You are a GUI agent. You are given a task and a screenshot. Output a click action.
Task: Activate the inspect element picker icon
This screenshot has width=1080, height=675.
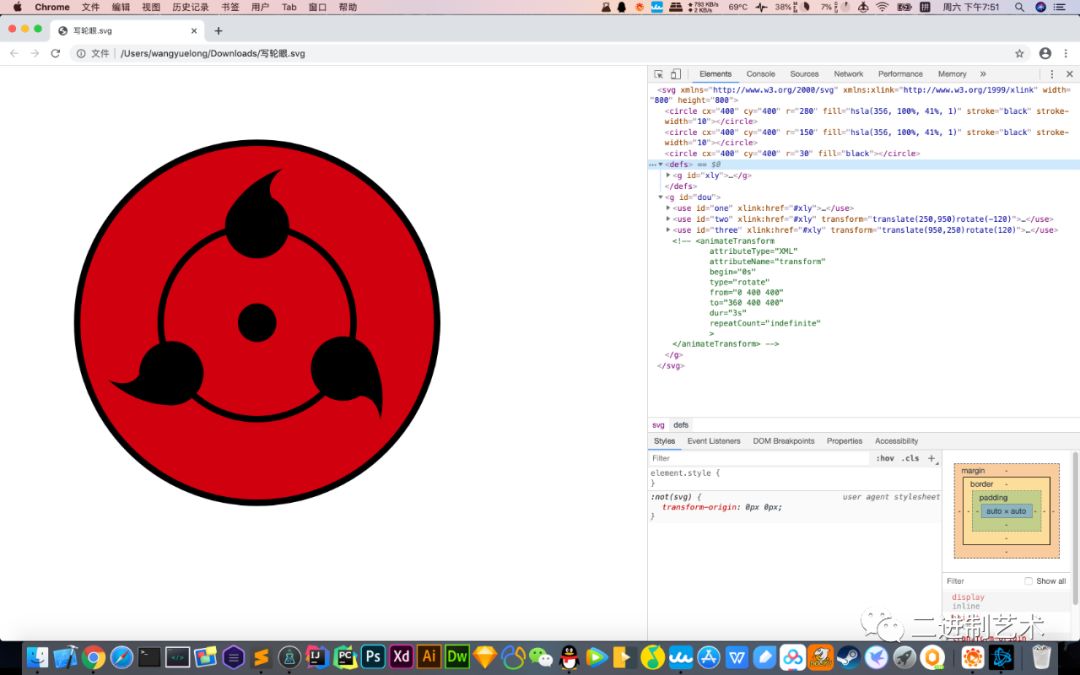pyautogui.click(x=658, y=74)
